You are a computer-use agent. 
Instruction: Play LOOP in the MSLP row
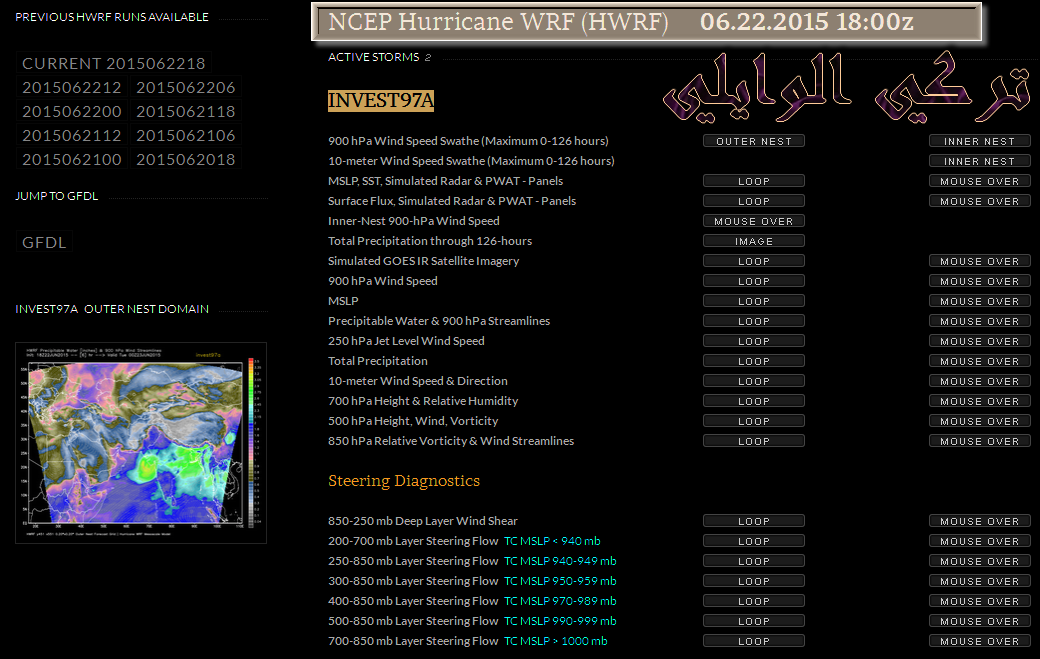(x=753, y=301)
